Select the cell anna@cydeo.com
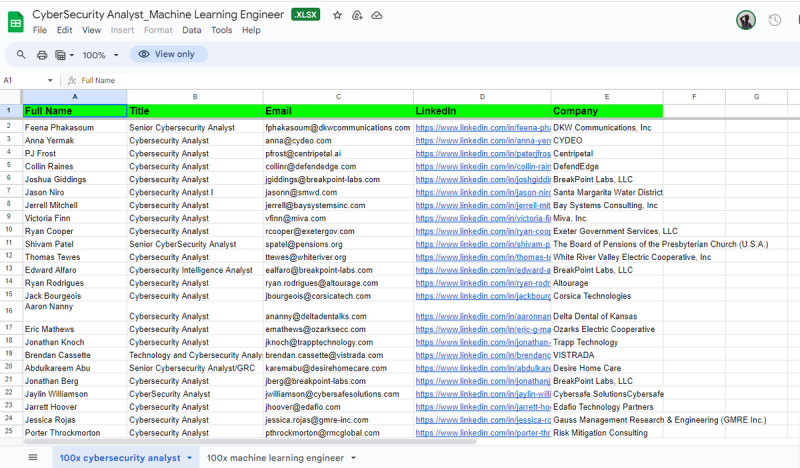Image resolution: width=800 pixels, height=468 pixels. pyautogui.click(x=338, y=140)
